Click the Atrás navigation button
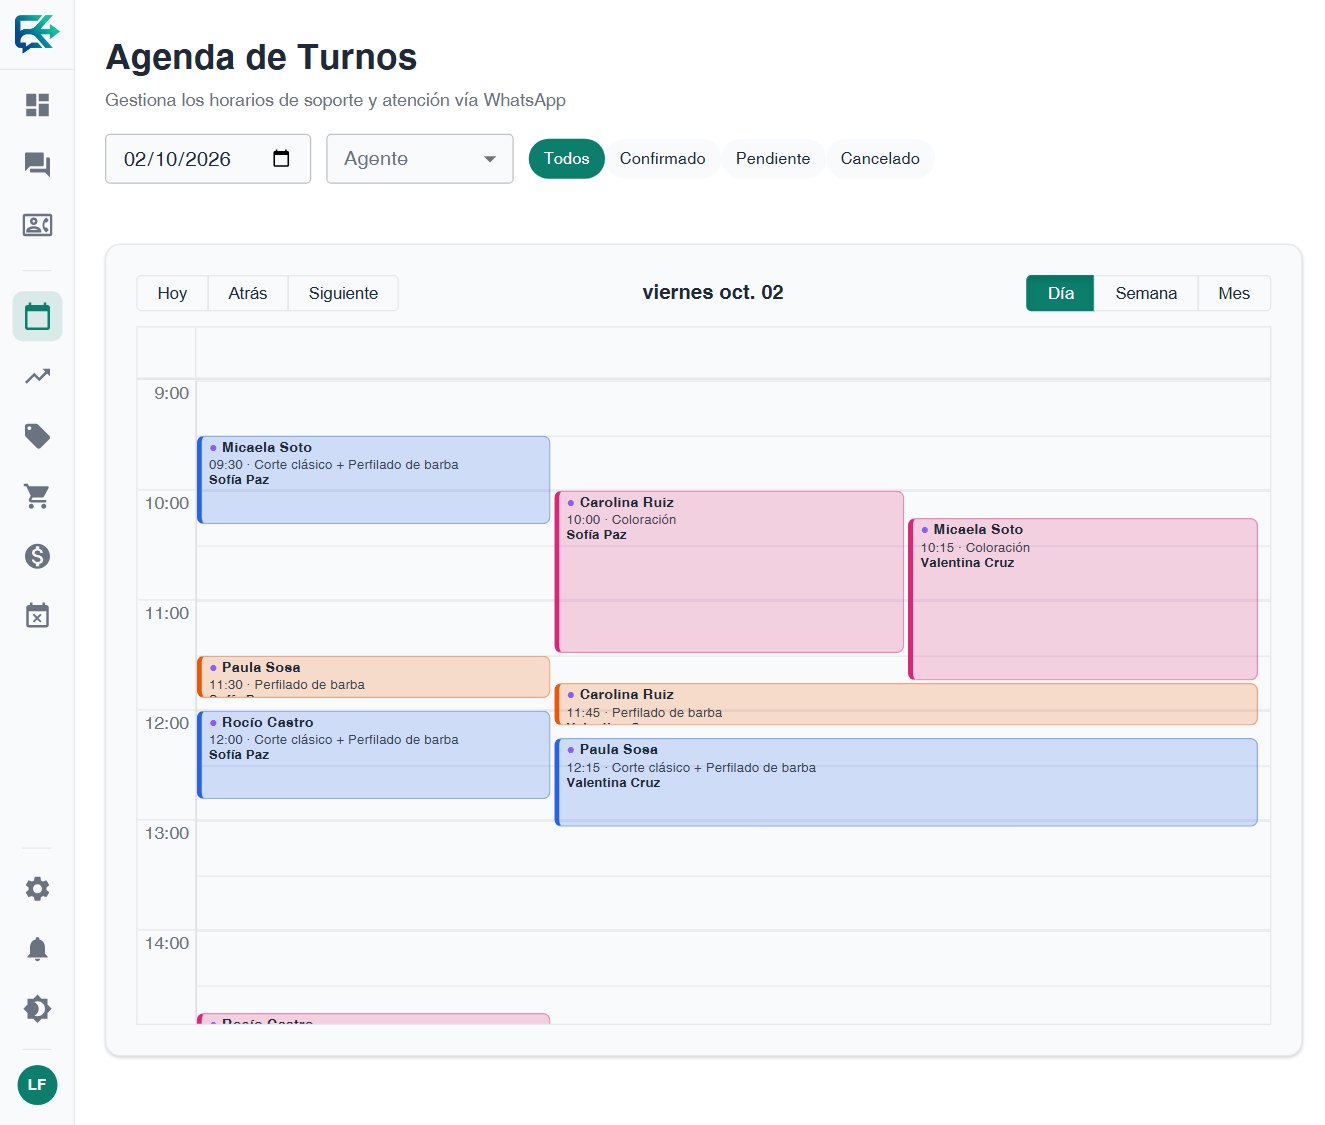Image resolution: width=1325 pixels, height=1125 pixels. (248, 293)
